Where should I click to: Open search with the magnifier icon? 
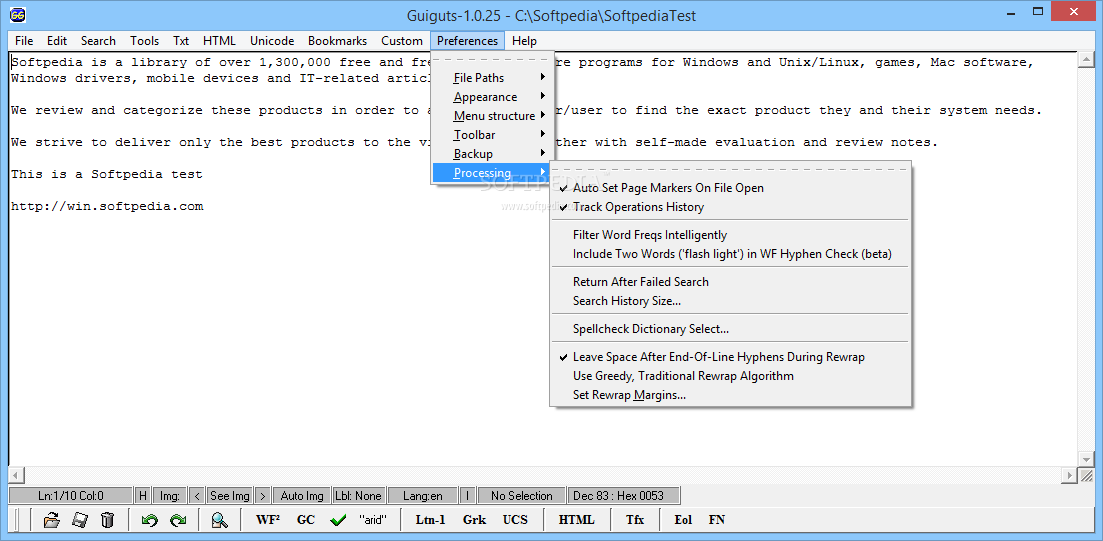point(219,521)
